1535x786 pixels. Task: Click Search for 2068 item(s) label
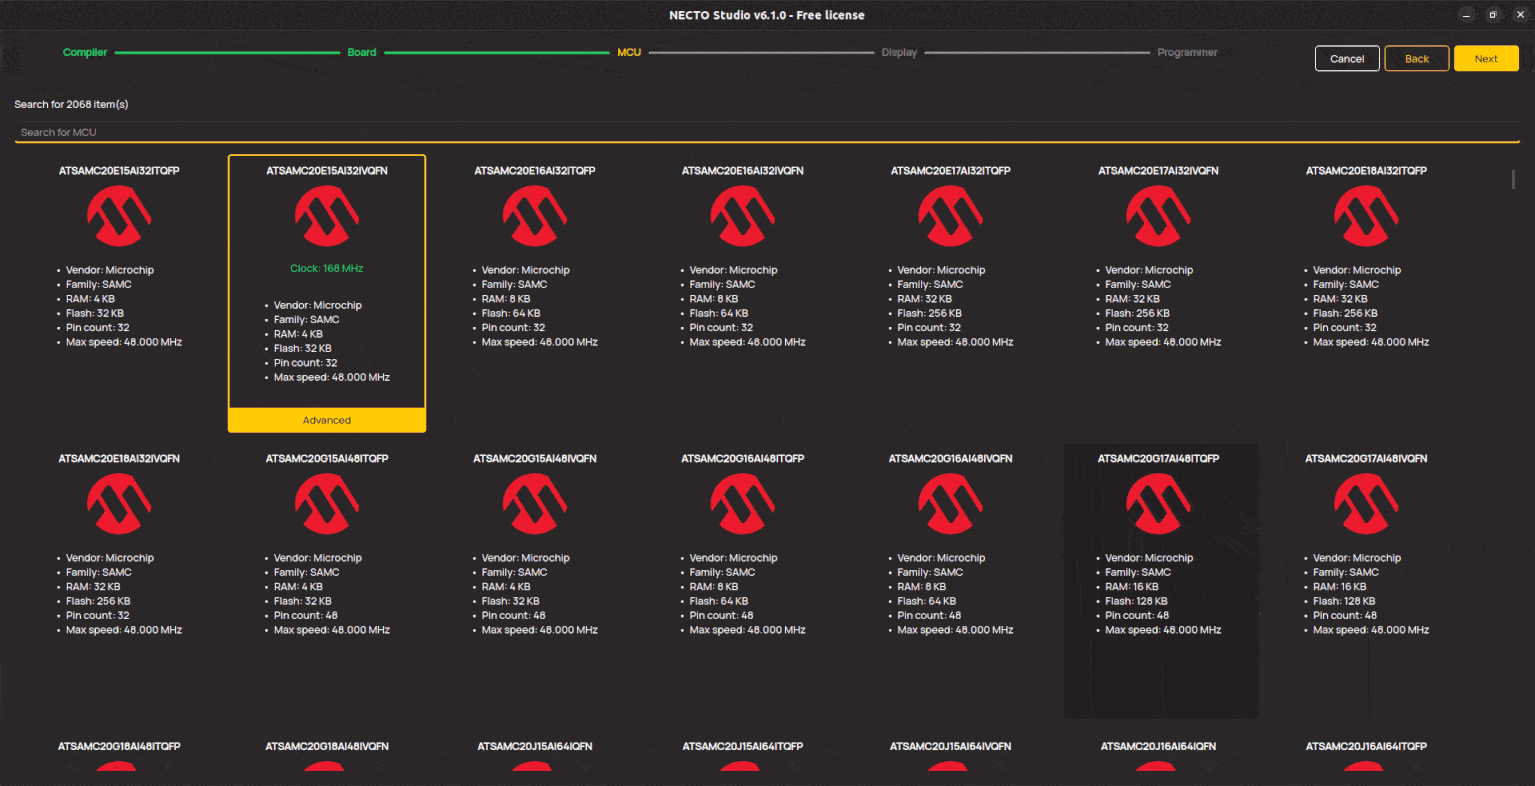71,104
